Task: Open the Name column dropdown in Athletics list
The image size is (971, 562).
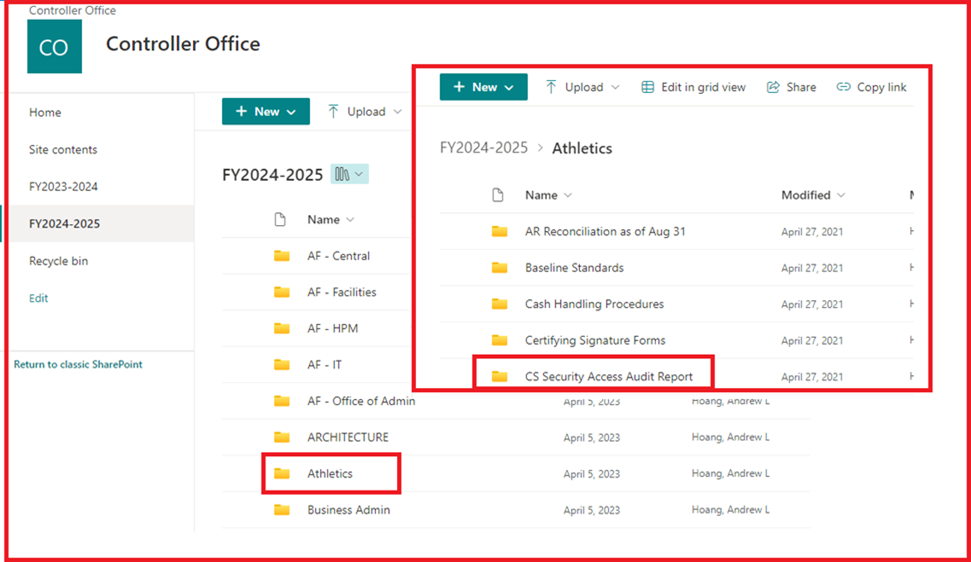Action: pyautogui.click(x=568, y=195)
